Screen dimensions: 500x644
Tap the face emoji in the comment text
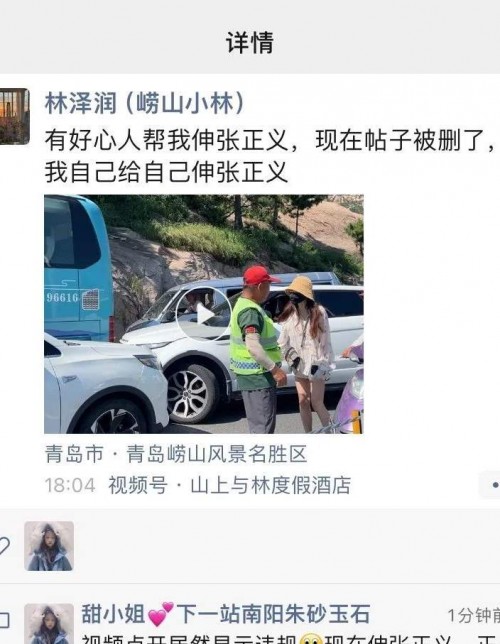point(311,639)
